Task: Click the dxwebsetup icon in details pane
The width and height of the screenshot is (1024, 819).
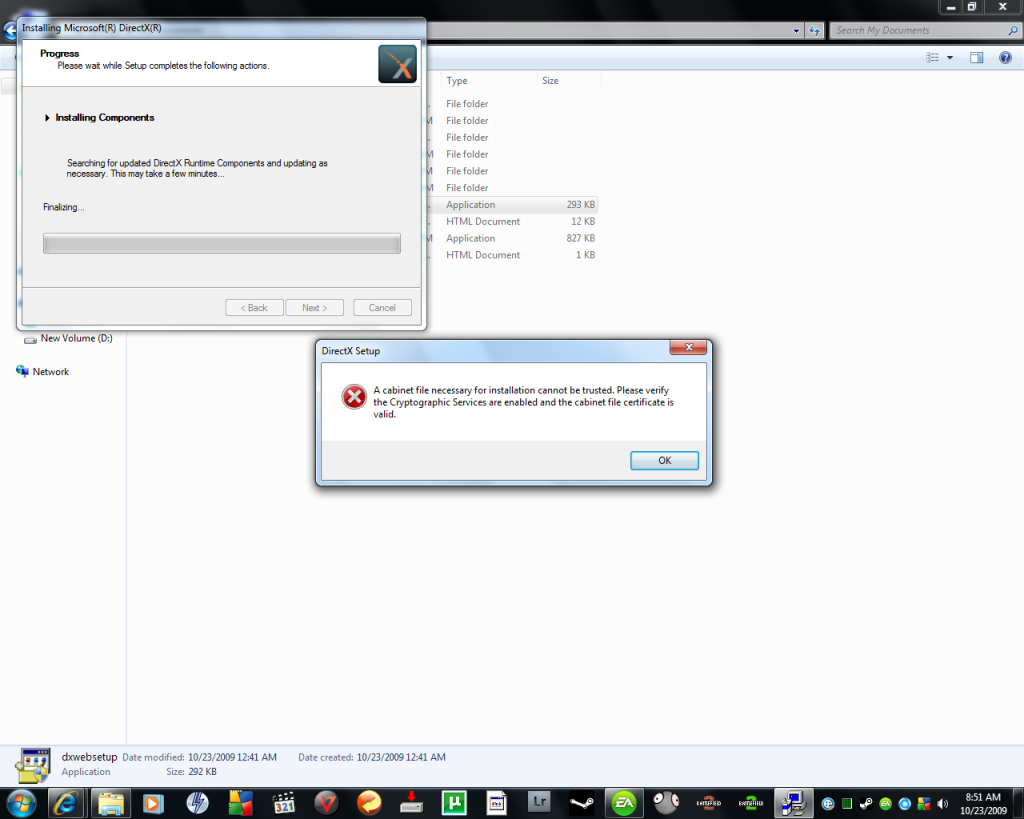Action: 34,765
